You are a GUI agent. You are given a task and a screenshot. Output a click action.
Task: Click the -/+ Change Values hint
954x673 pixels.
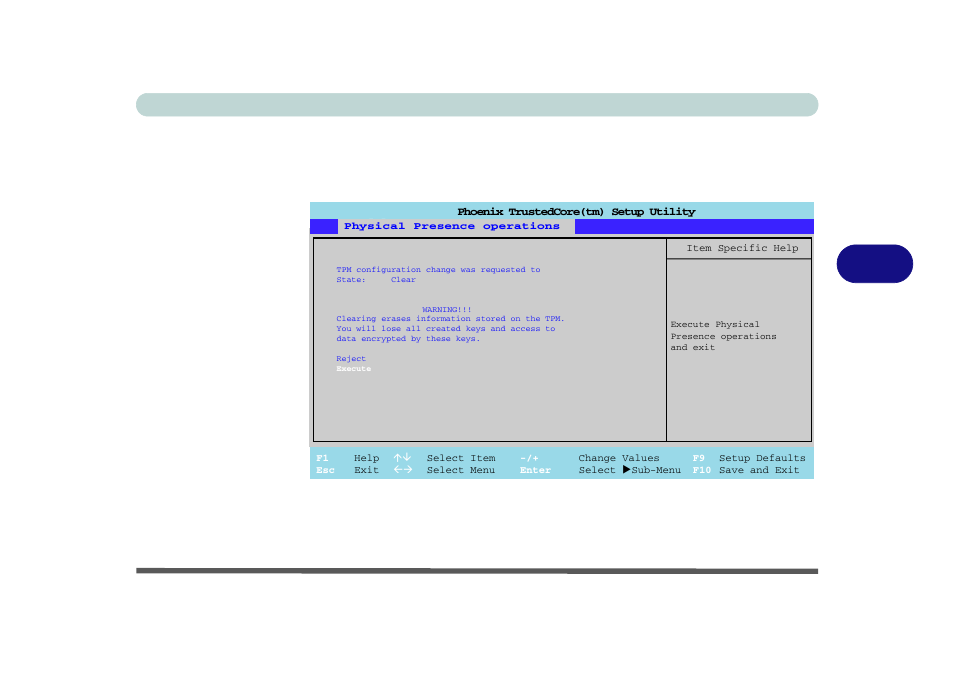click(589, 458)
